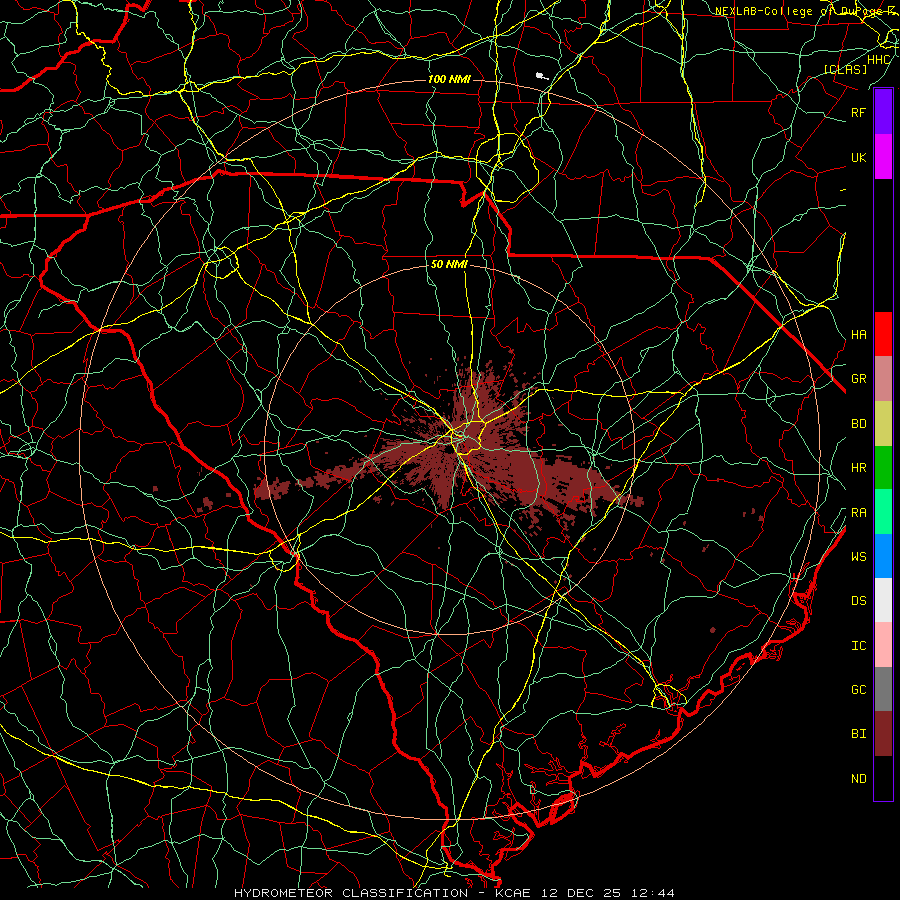Click the IC legend label
900x900 pixels.
pos(858,646)
